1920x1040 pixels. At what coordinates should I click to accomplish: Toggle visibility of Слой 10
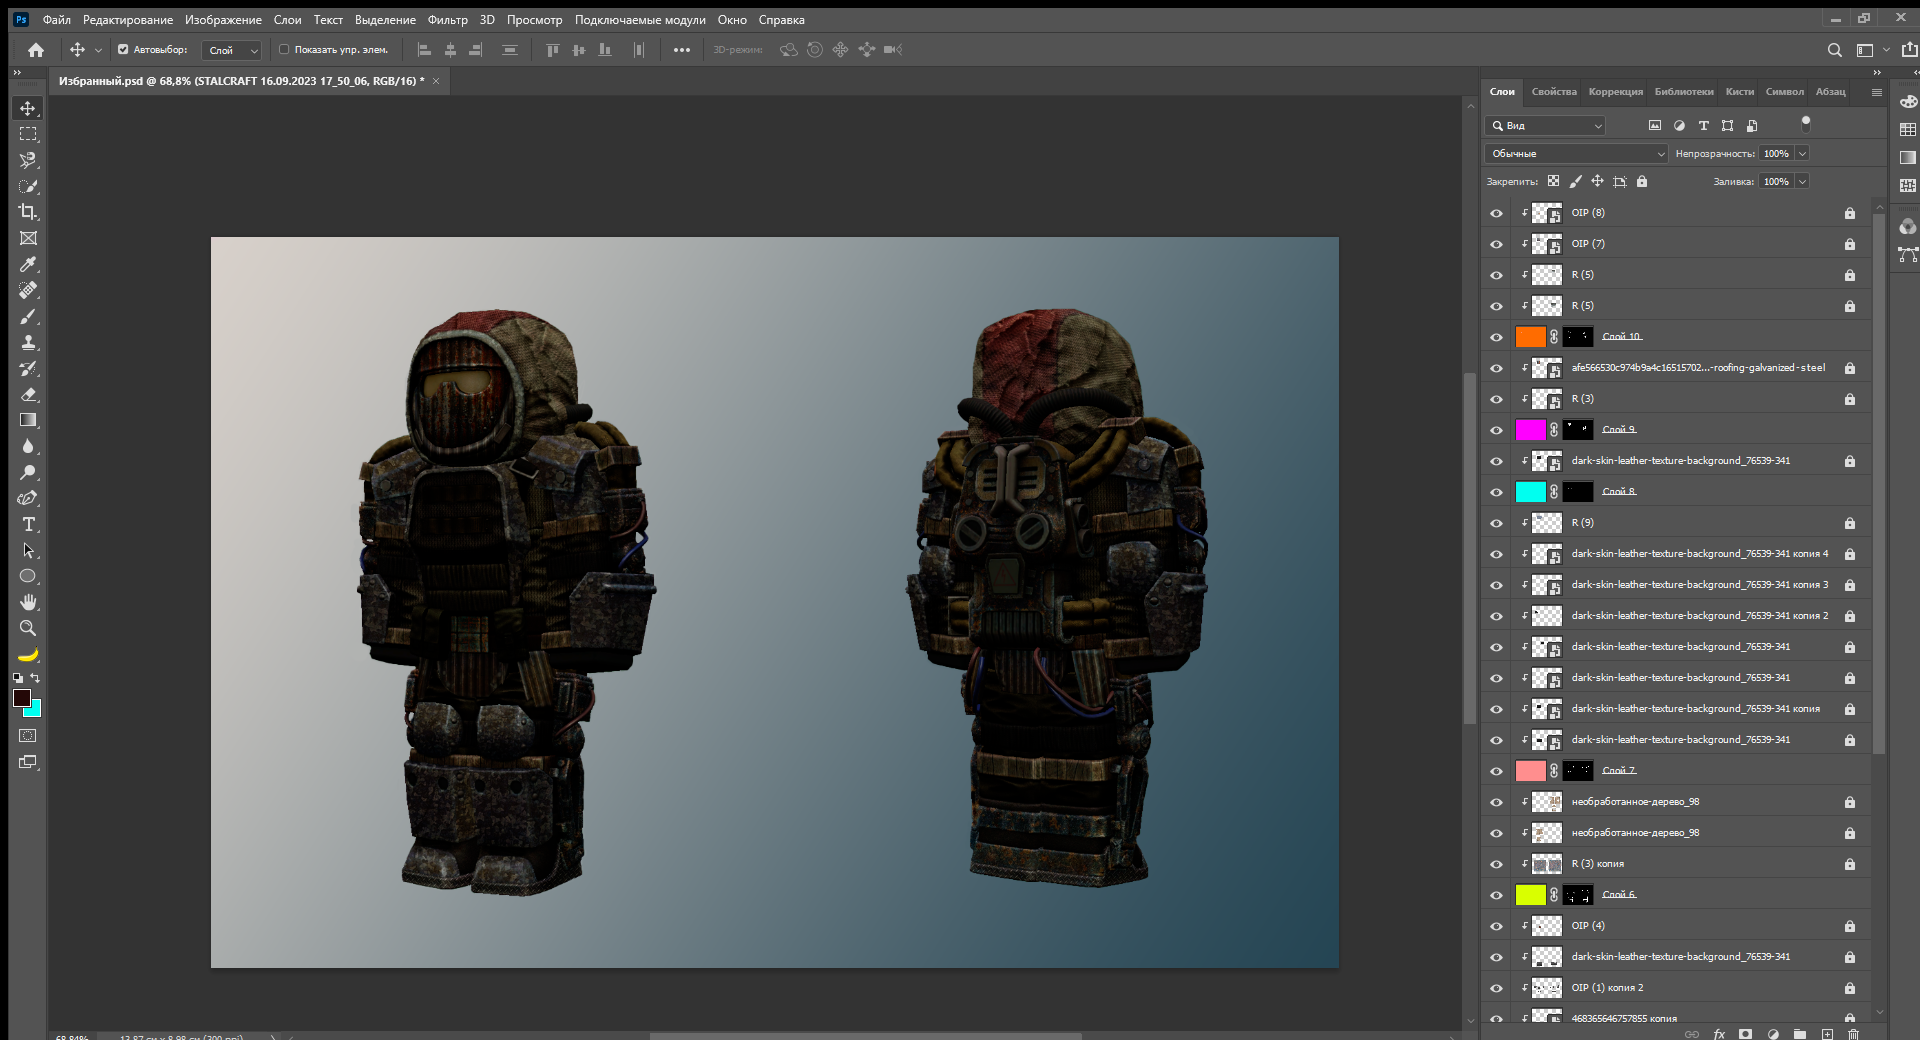pyautogui.click(x=1496, y=337)
